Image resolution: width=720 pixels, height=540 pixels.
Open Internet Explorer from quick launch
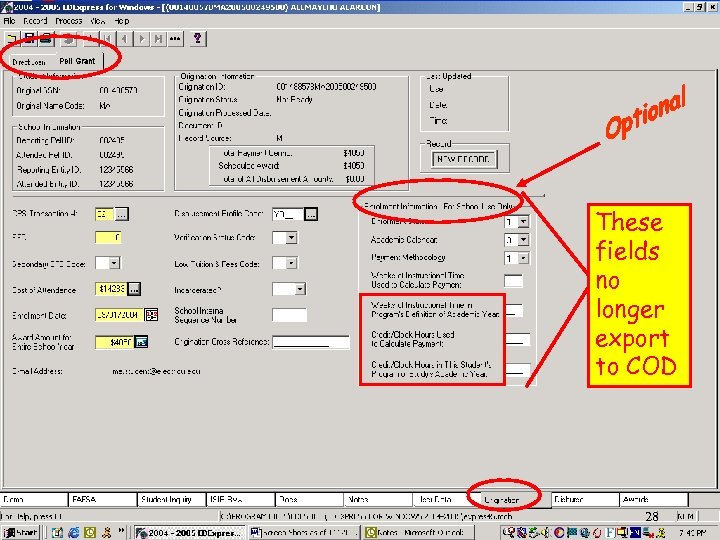point(73,532)
